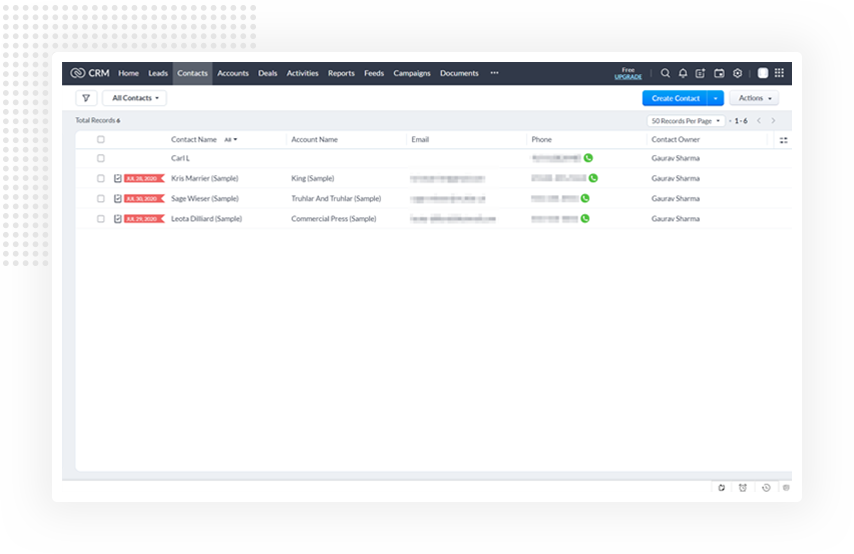
Task: Select the Leota Dilliard row checkbox
Action: pyautogui.click(x=101, y=218)
